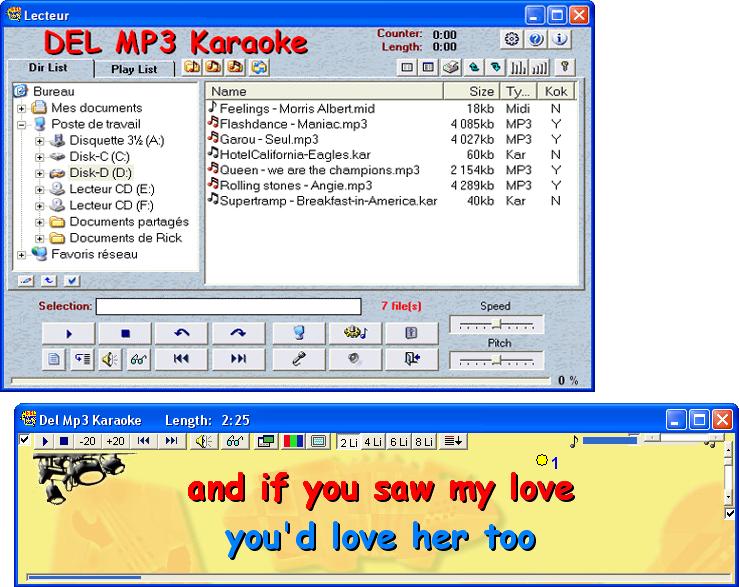Adjust the Pitch slider
Viewport: 739px width, 587px height.
click(x=496, y=361)
